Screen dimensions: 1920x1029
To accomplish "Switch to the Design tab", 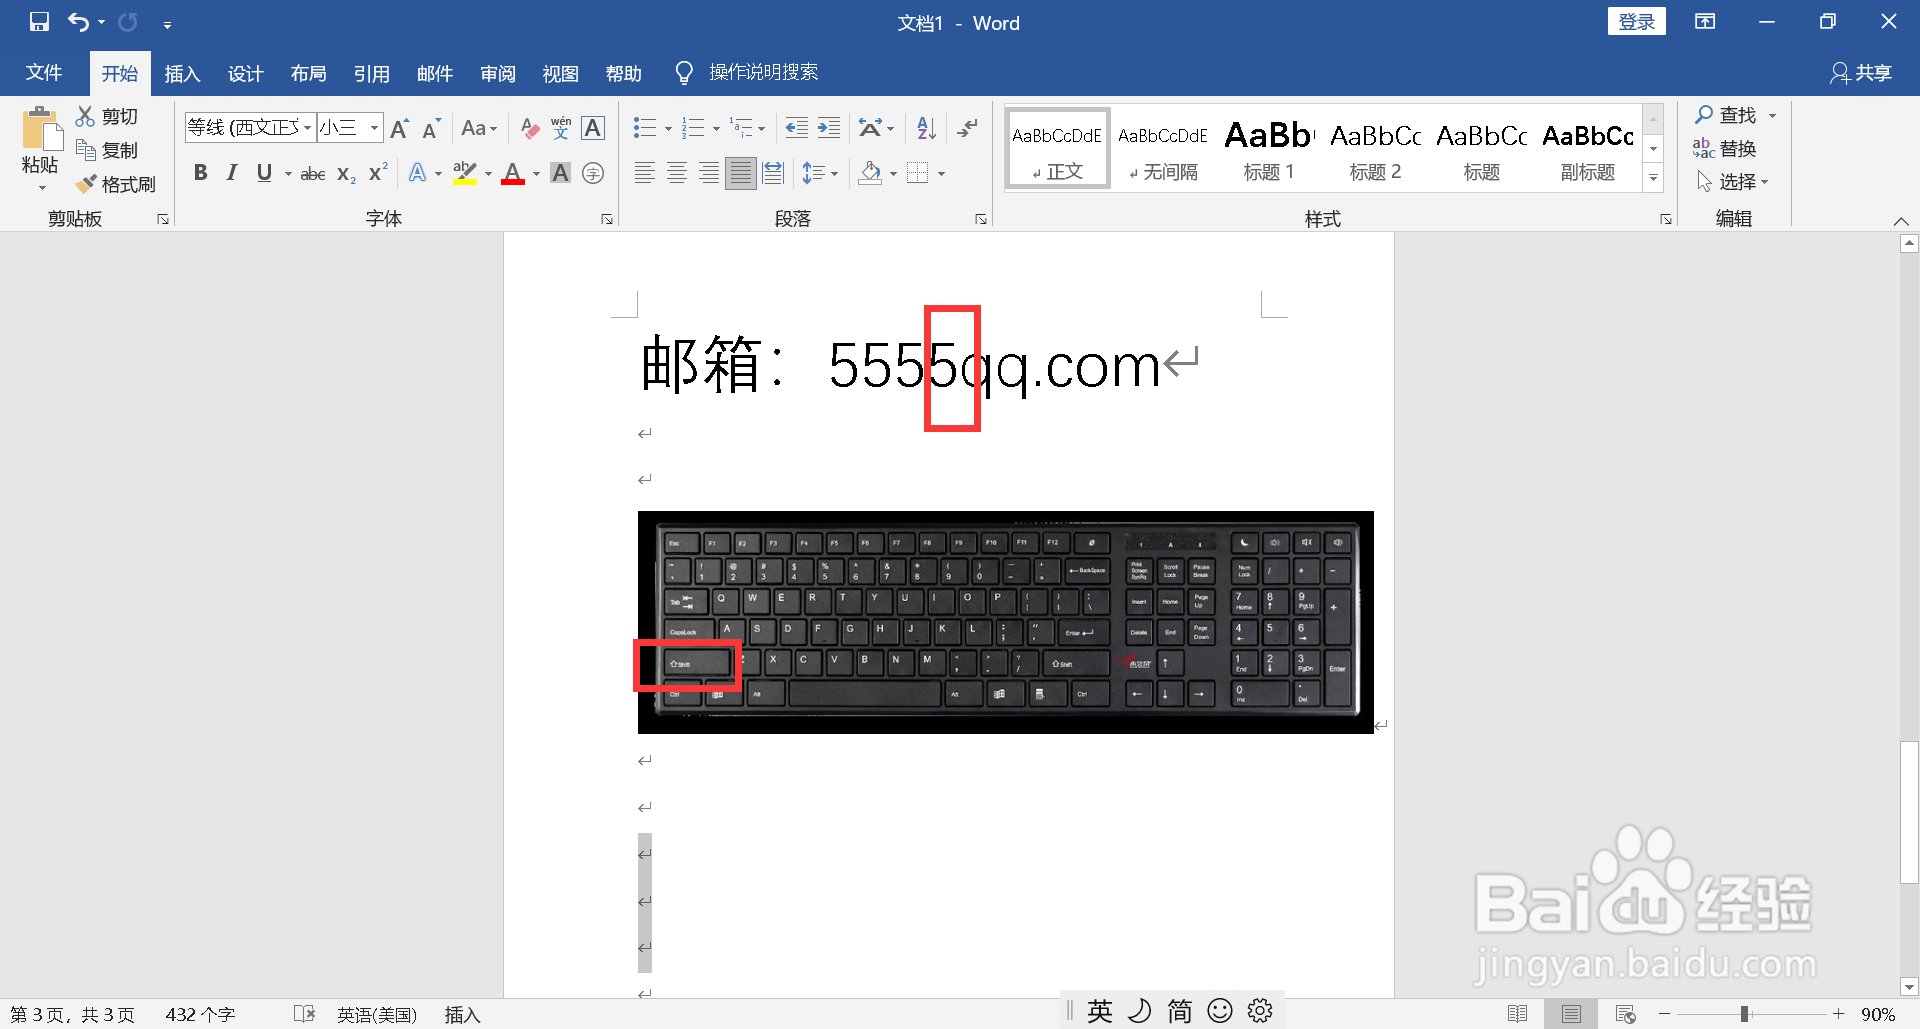I will pos(245,73).
